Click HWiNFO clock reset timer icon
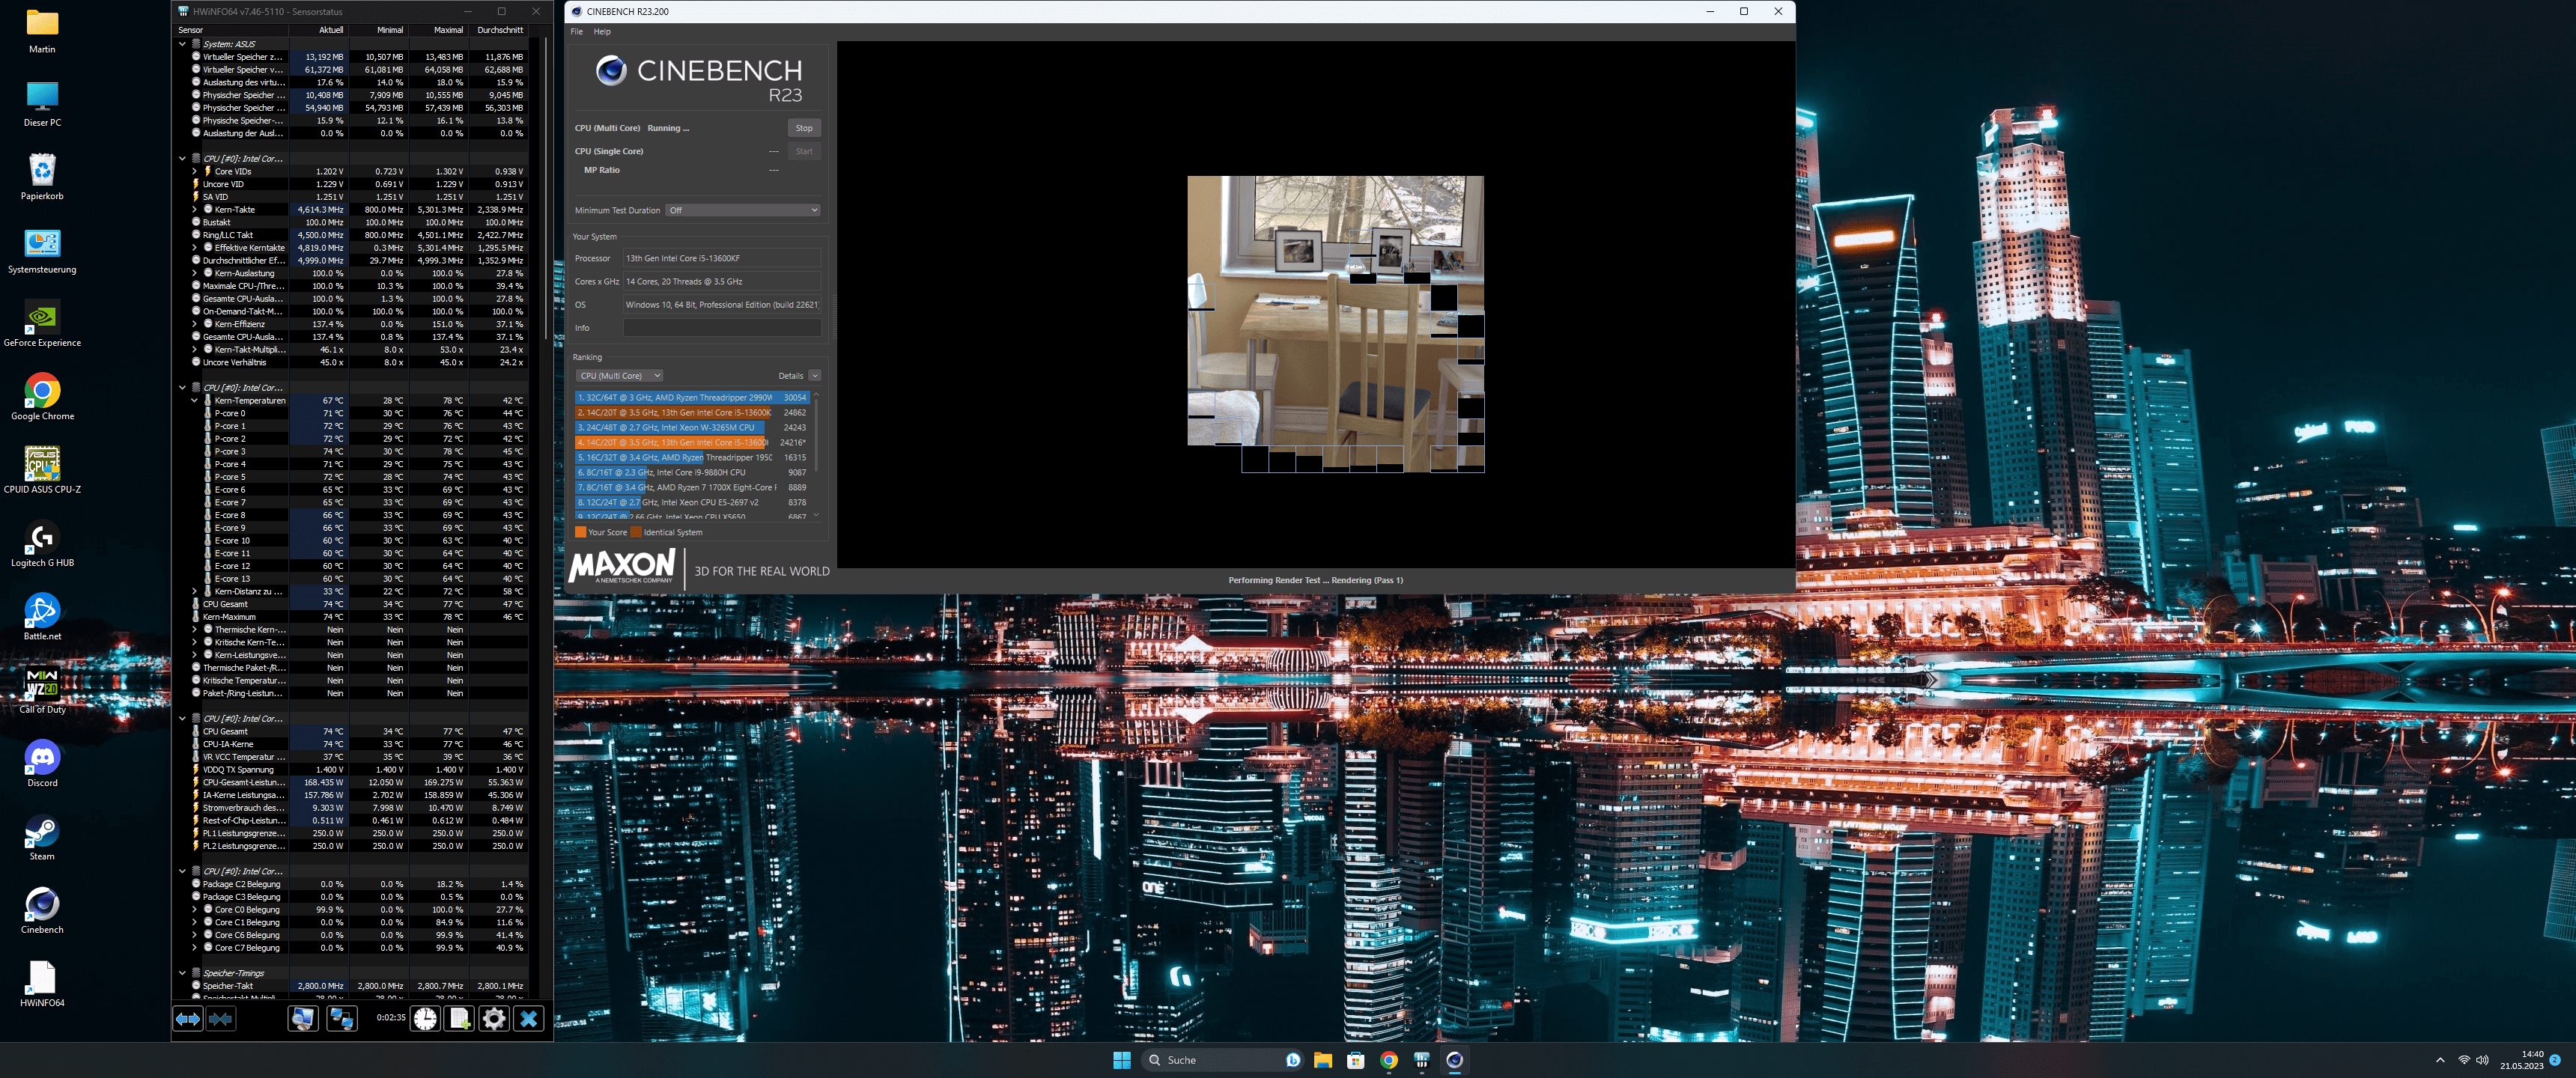 (x=425, y=1018)
